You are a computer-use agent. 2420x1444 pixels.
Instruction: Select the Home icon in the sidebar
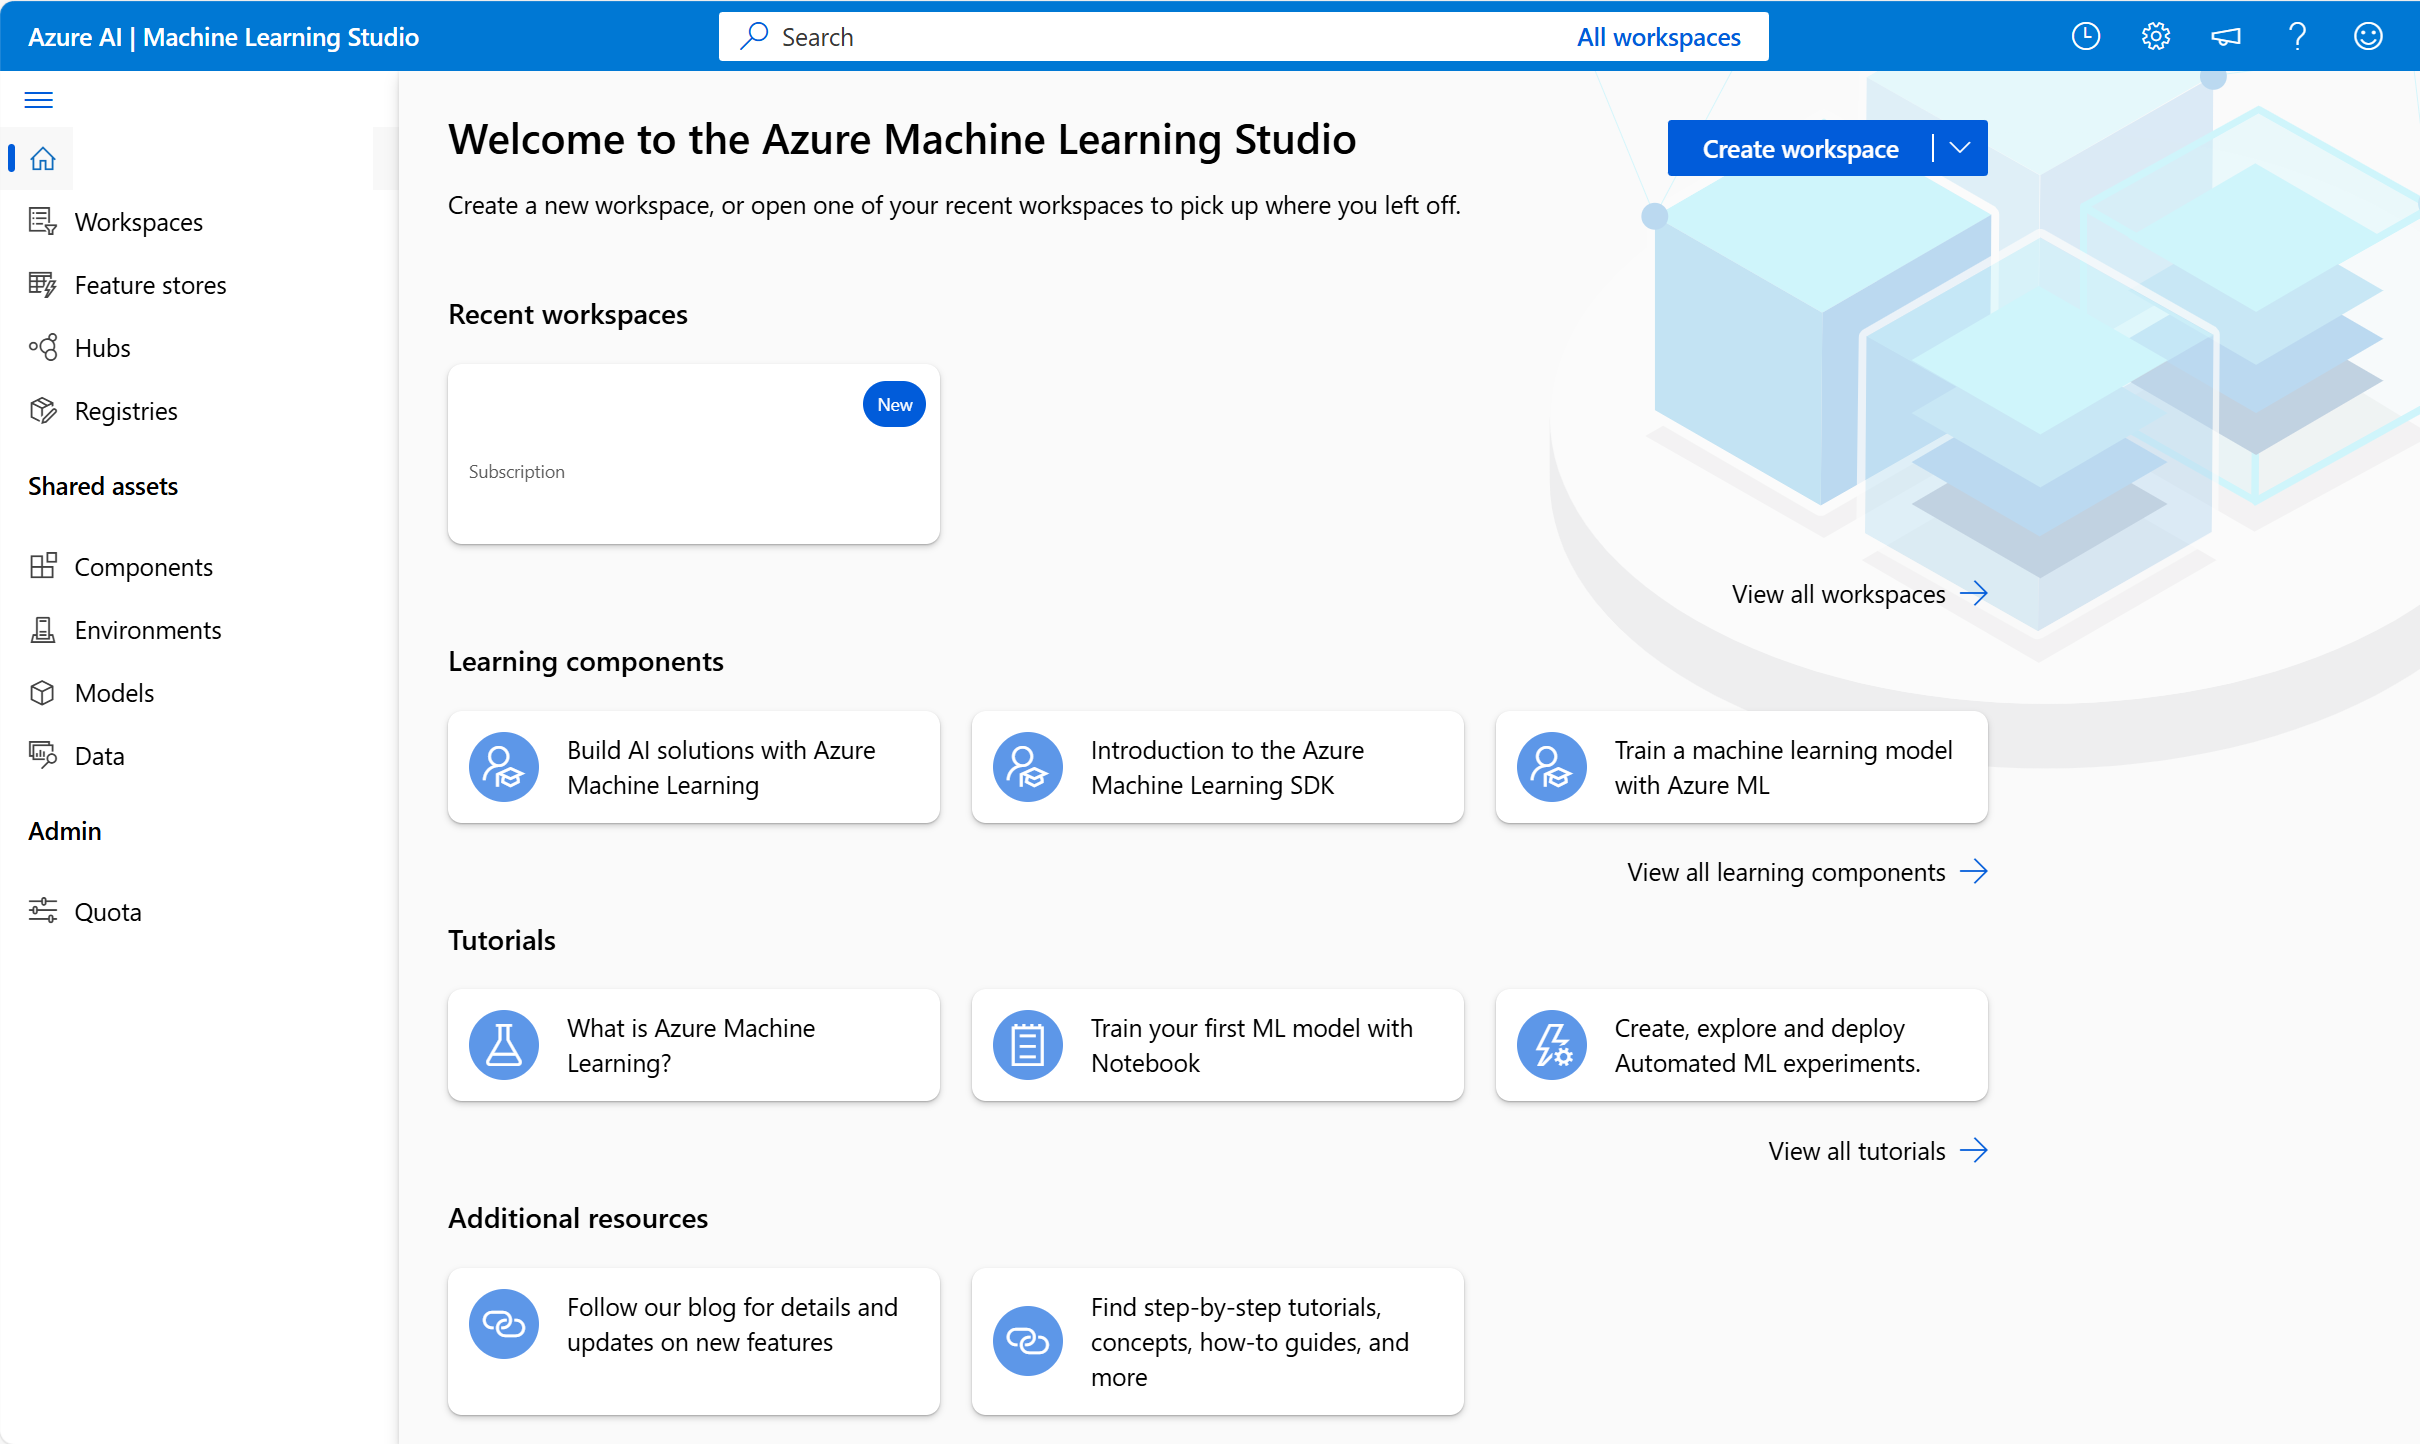42,158
